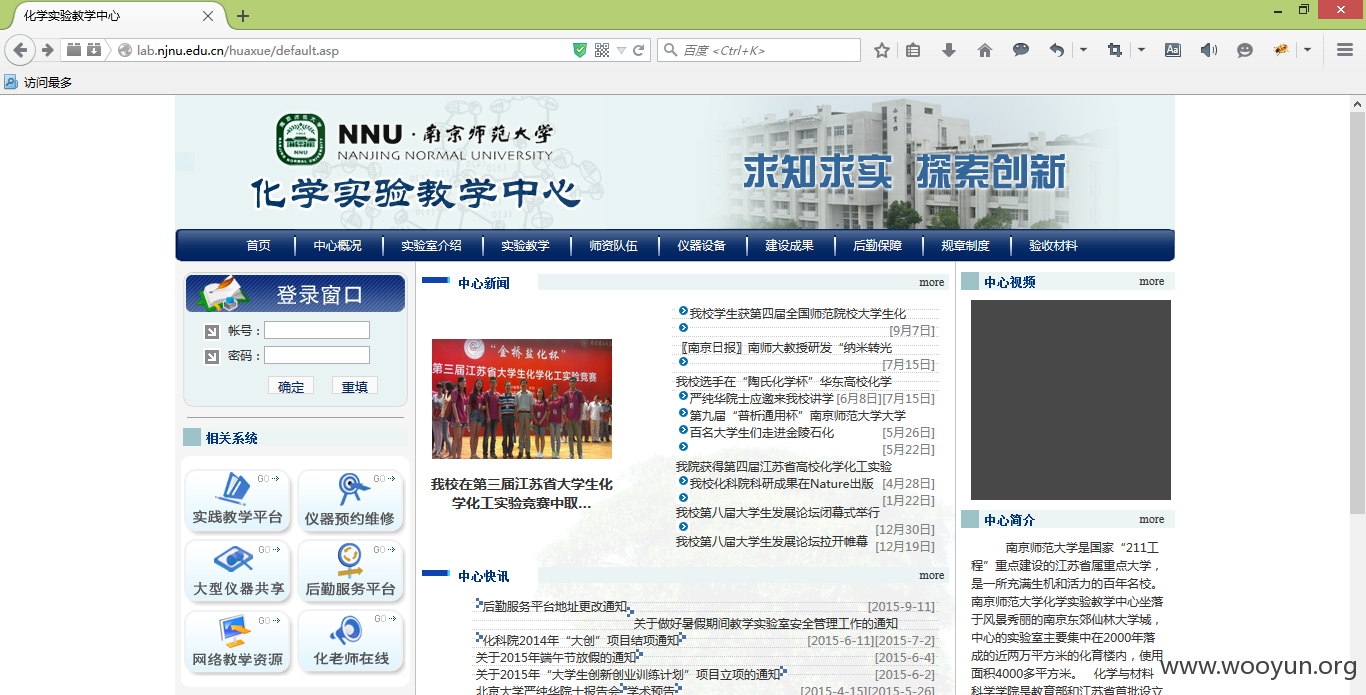This screenshot has width=1366, height=695.
Task: Click the translate toolbar icon
Action: pyautogui.click(x=1173, y=50)
